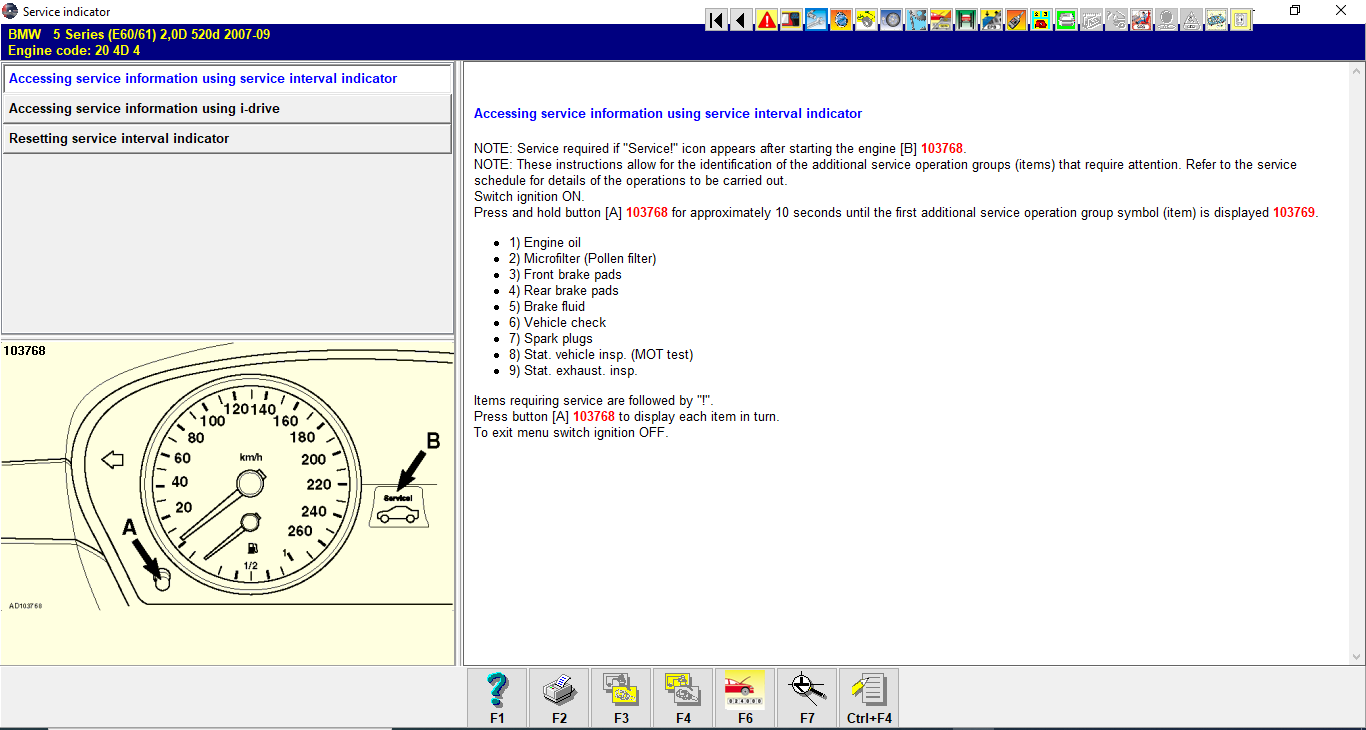Screen dimensions: 1366x730
Task: Print the page using F2 printer button
Action: coord(560,698)
